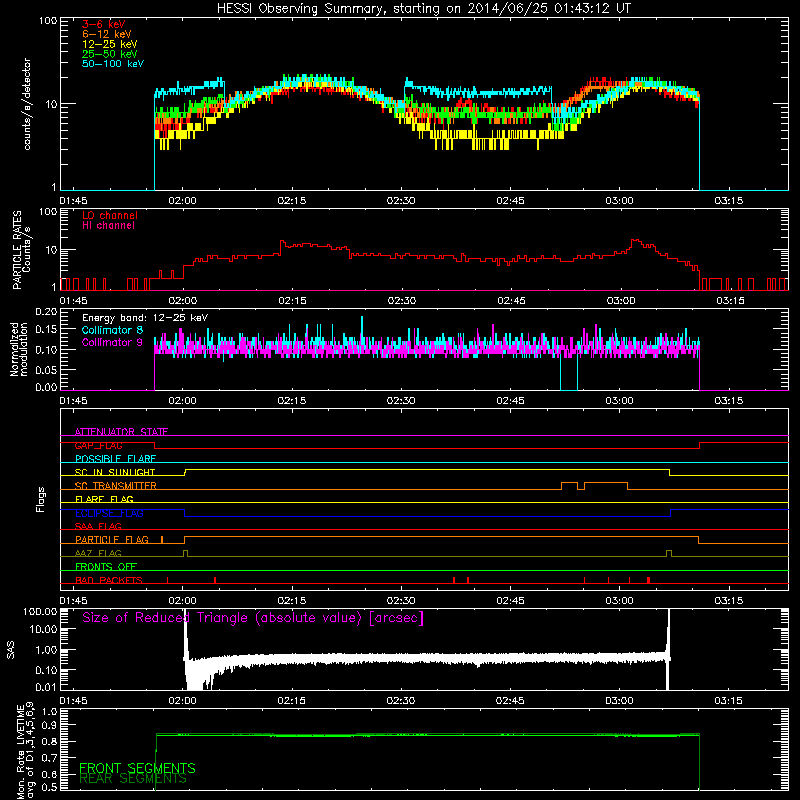Select the 12-25 keV legend label in top plot
Screen dimensions: 800x800
pyautogui.click(x=110, y=44)
